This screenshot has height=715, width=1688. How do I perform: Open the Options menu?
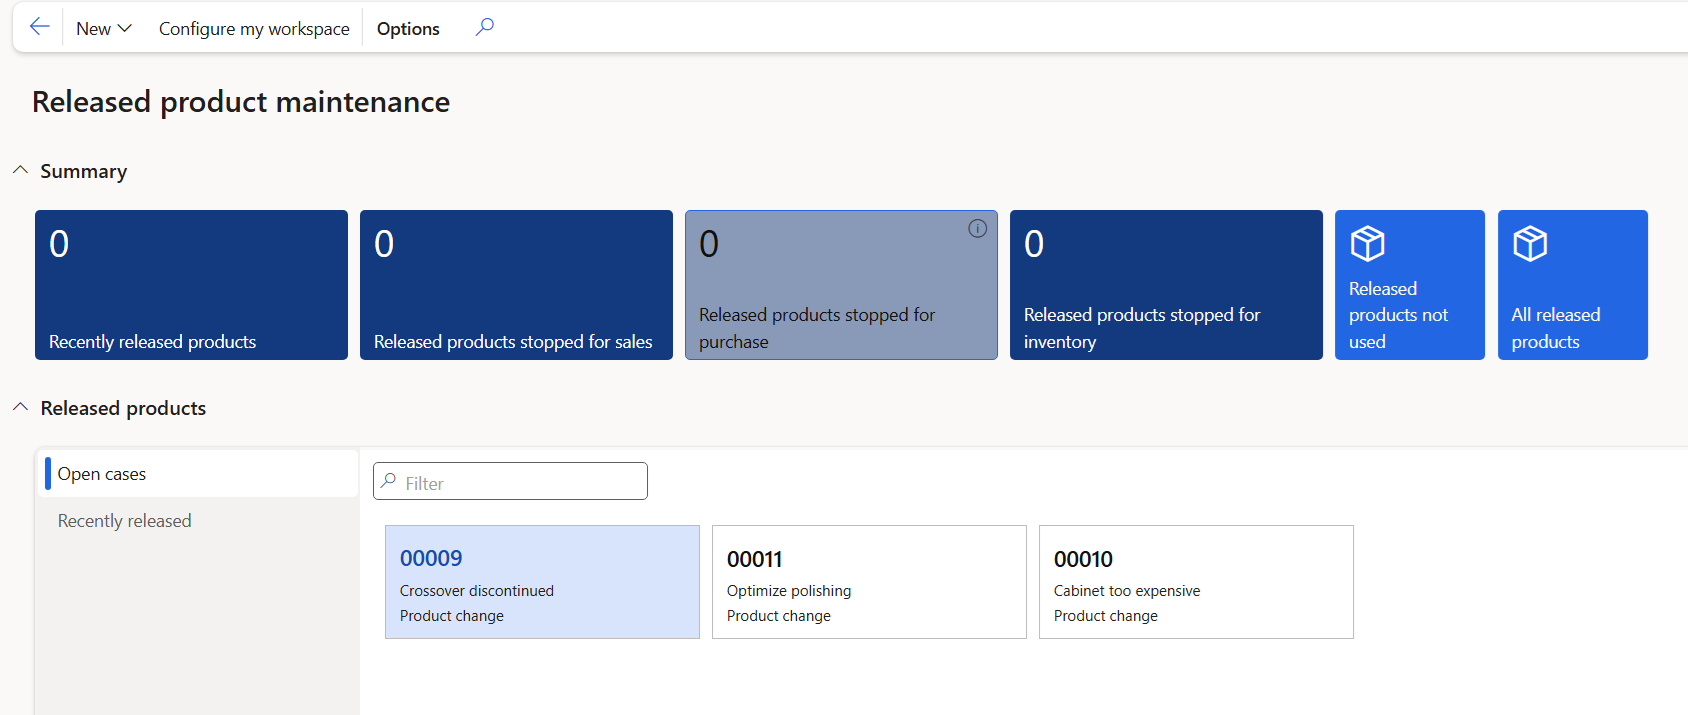coord(408,29)
